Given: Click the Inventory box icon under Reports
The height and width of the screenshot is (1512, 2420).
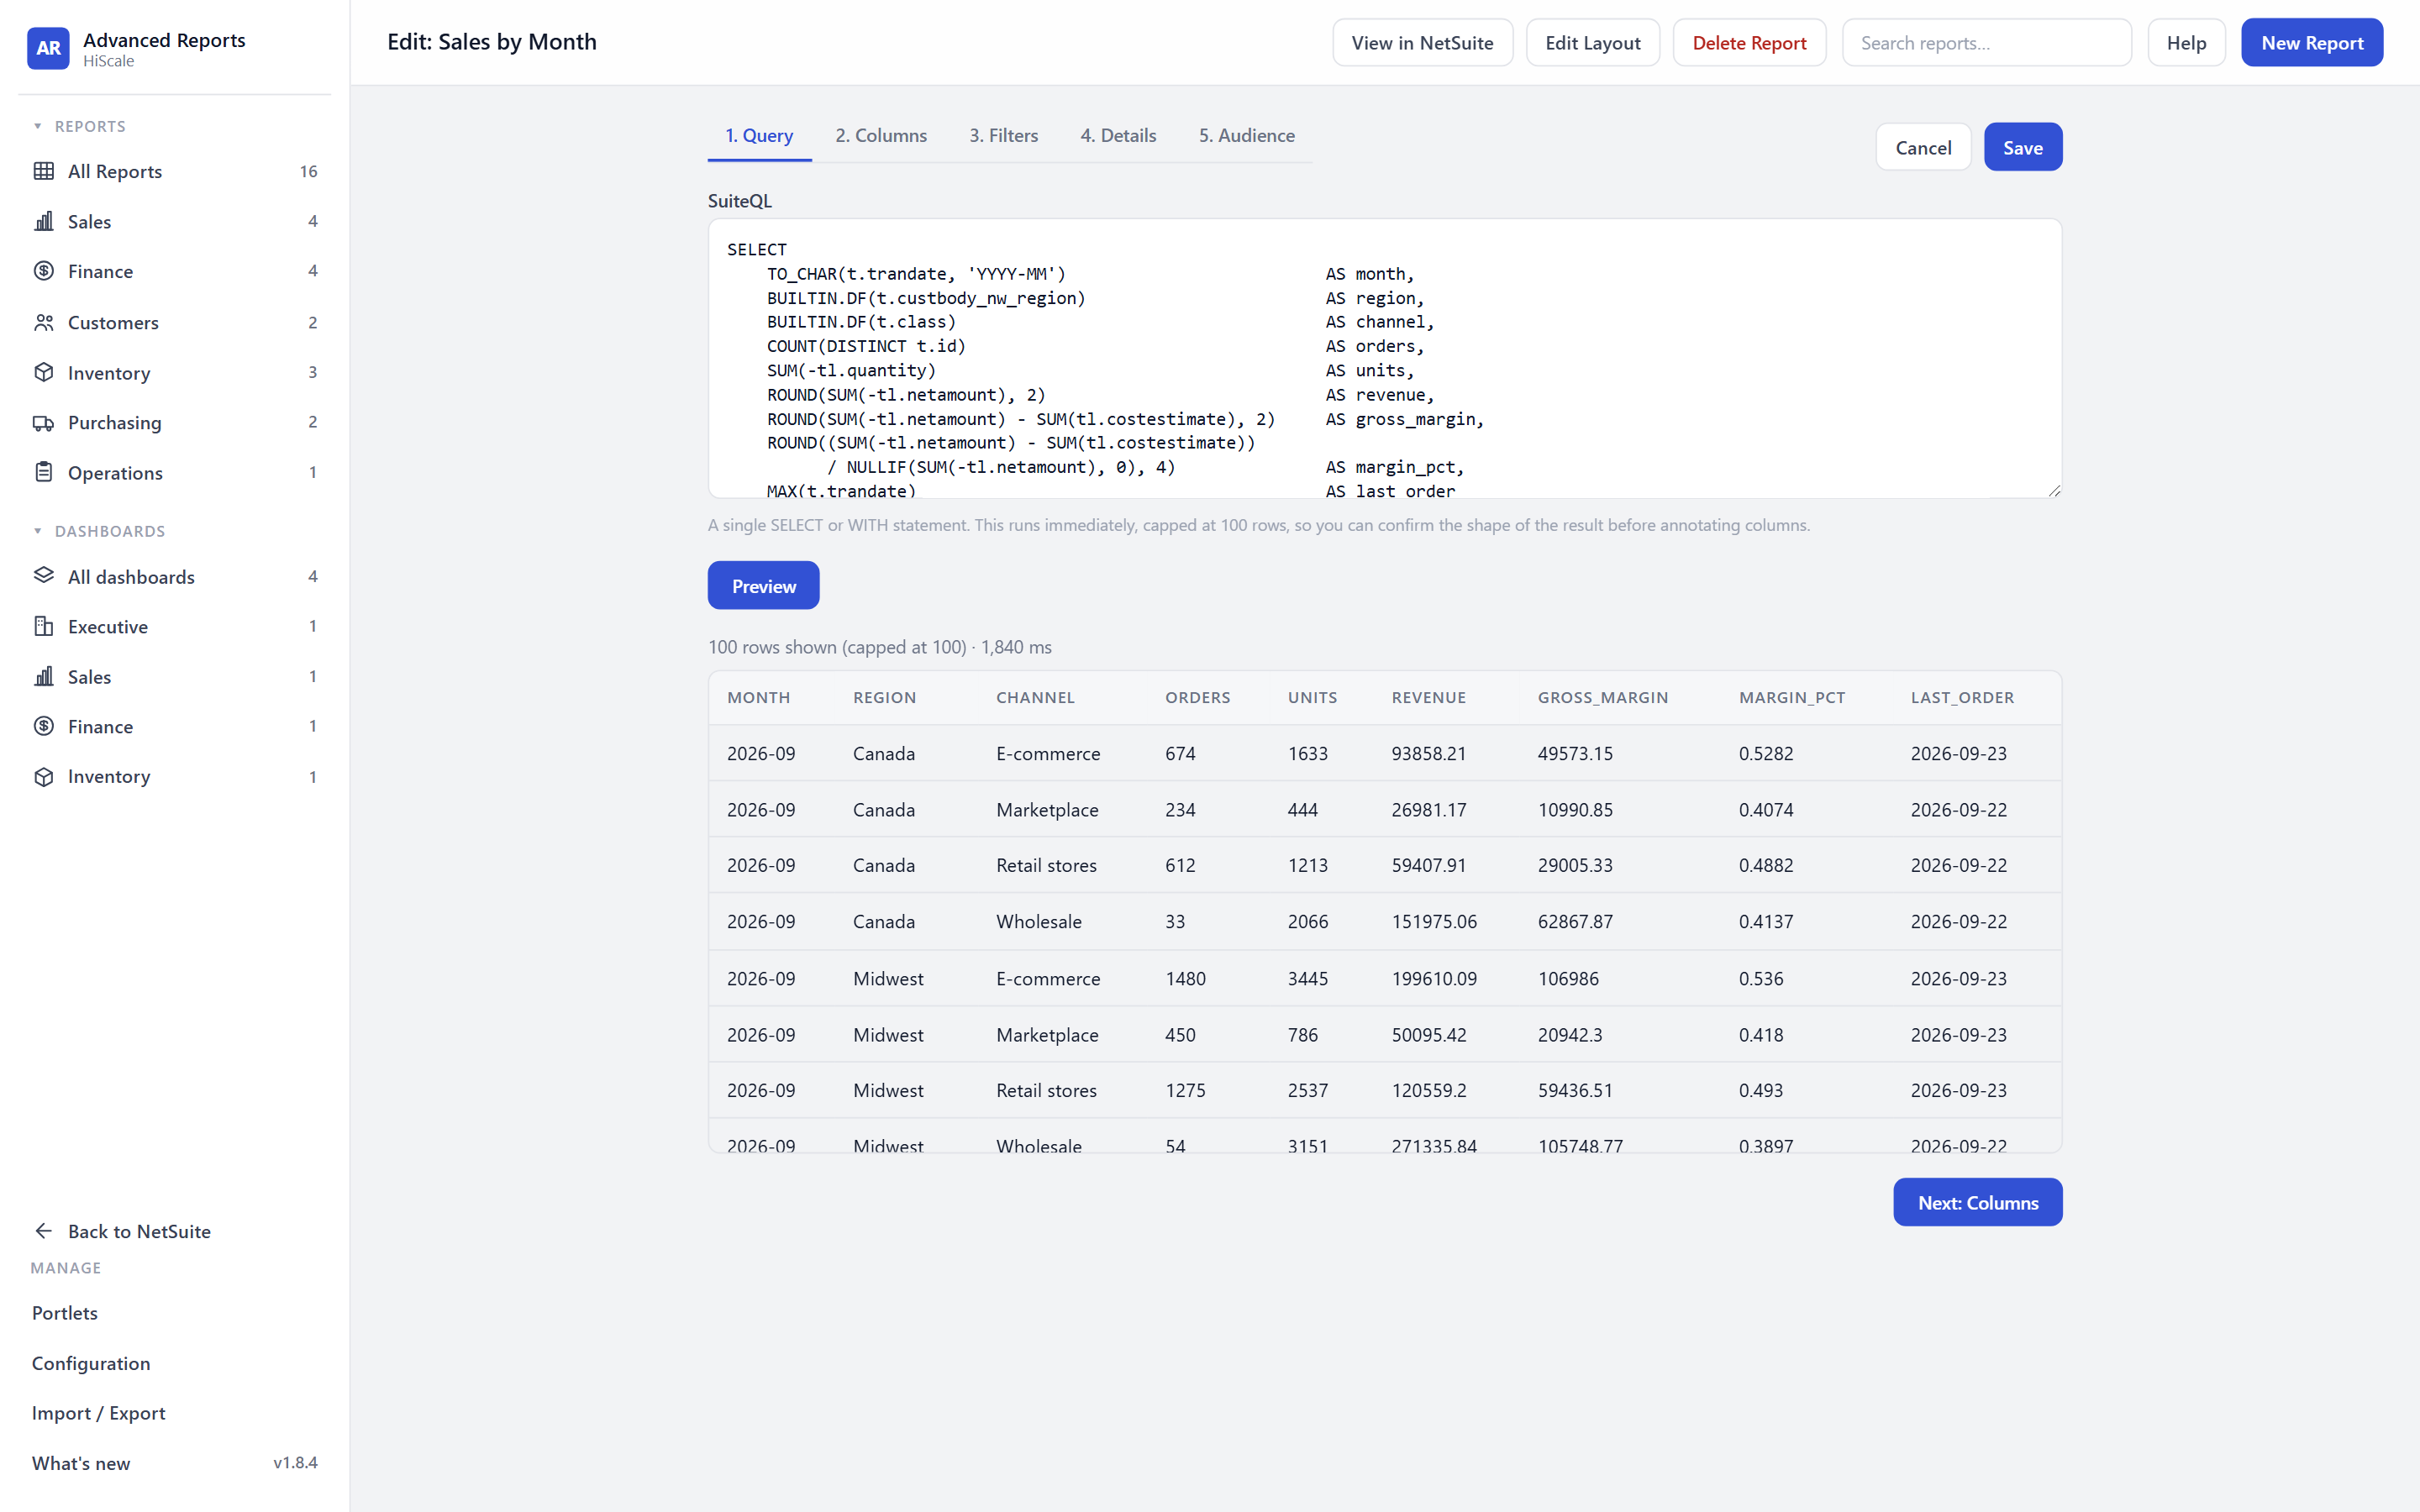Looking at the screenshot, I should (44, 372).
